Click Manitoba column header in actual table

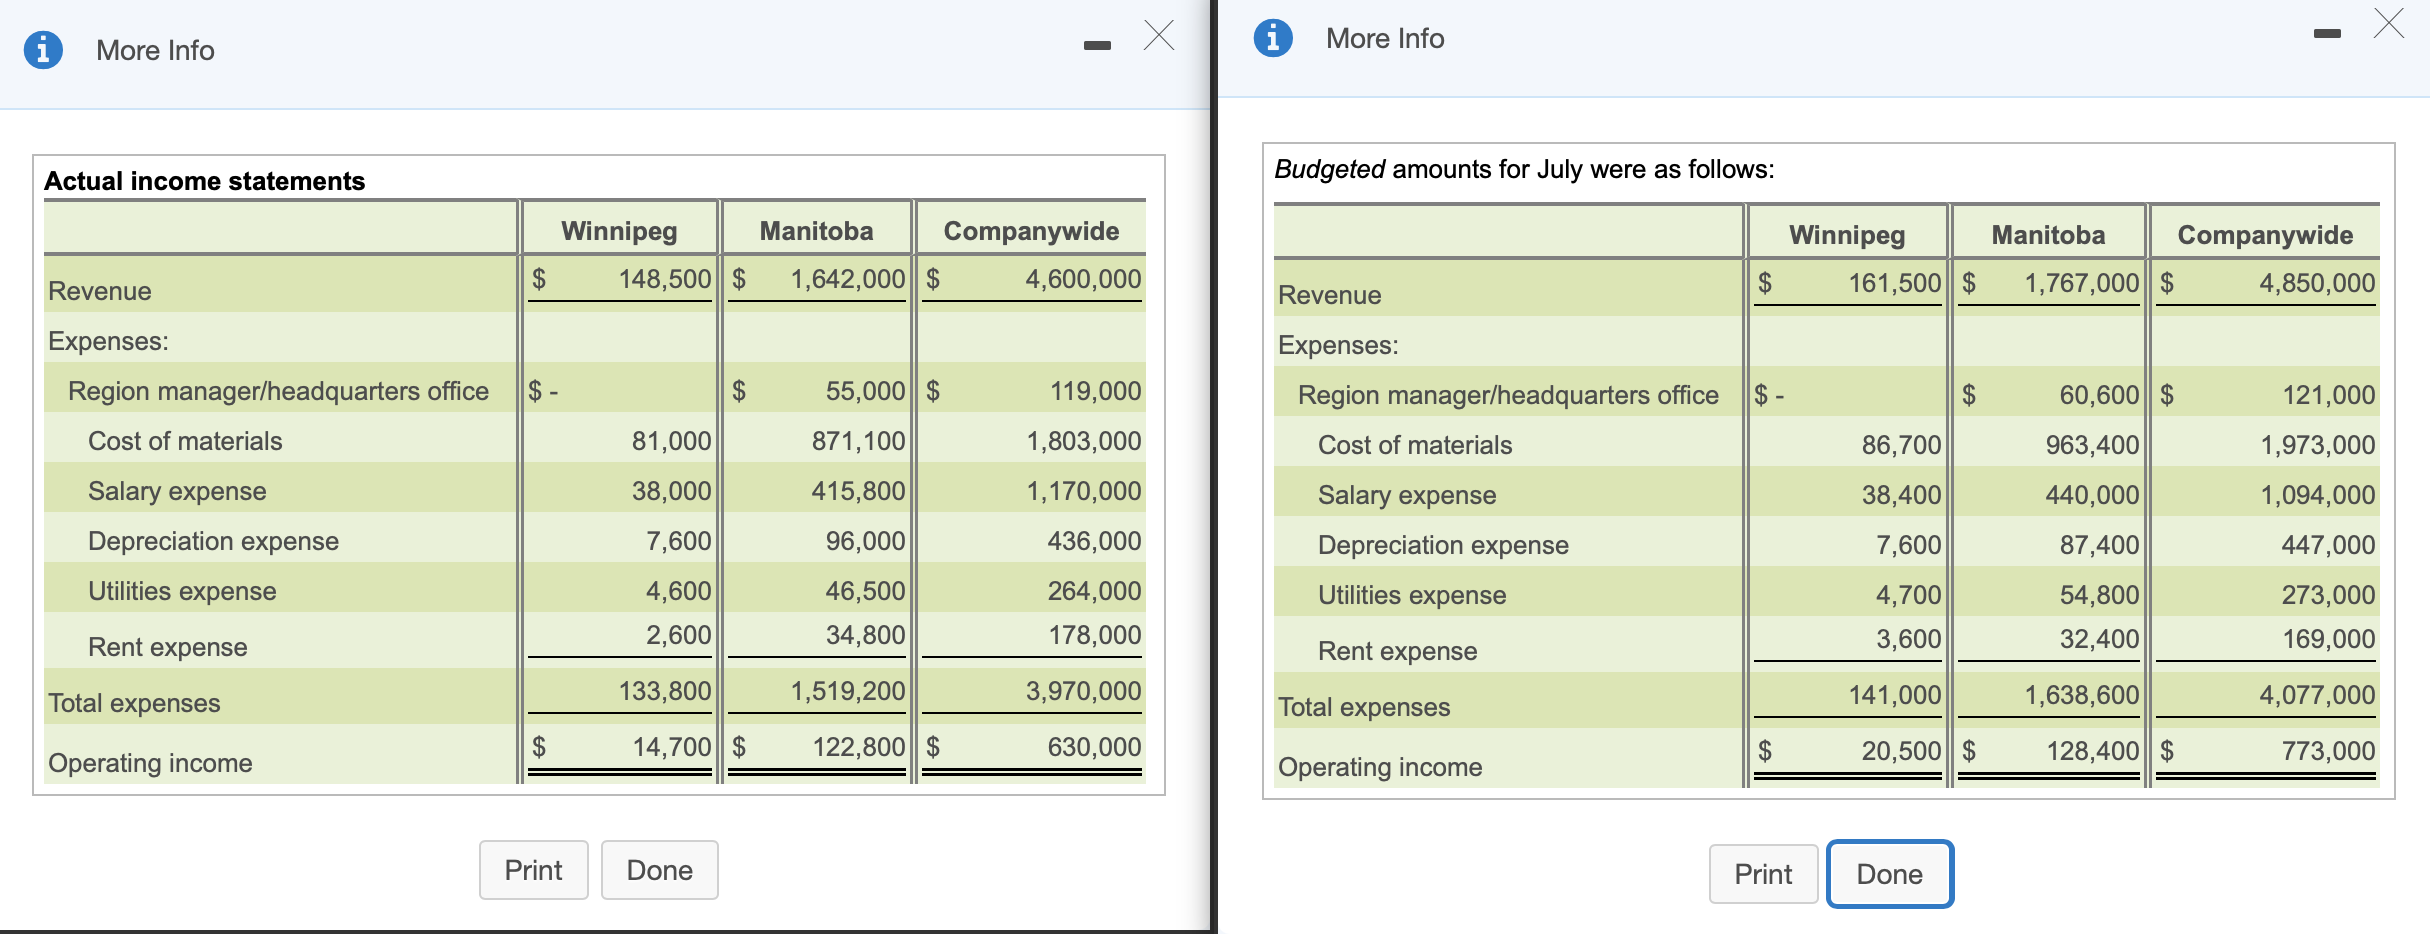coord(816,231)
